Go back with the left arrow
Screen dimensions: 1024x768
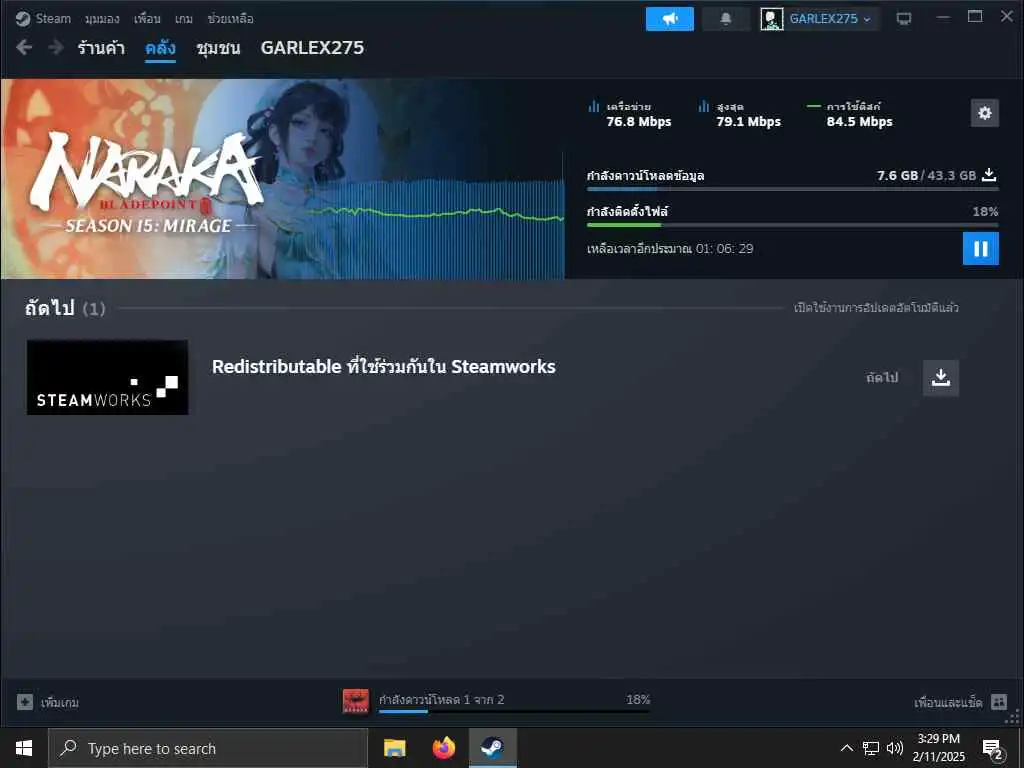[24, 47]
